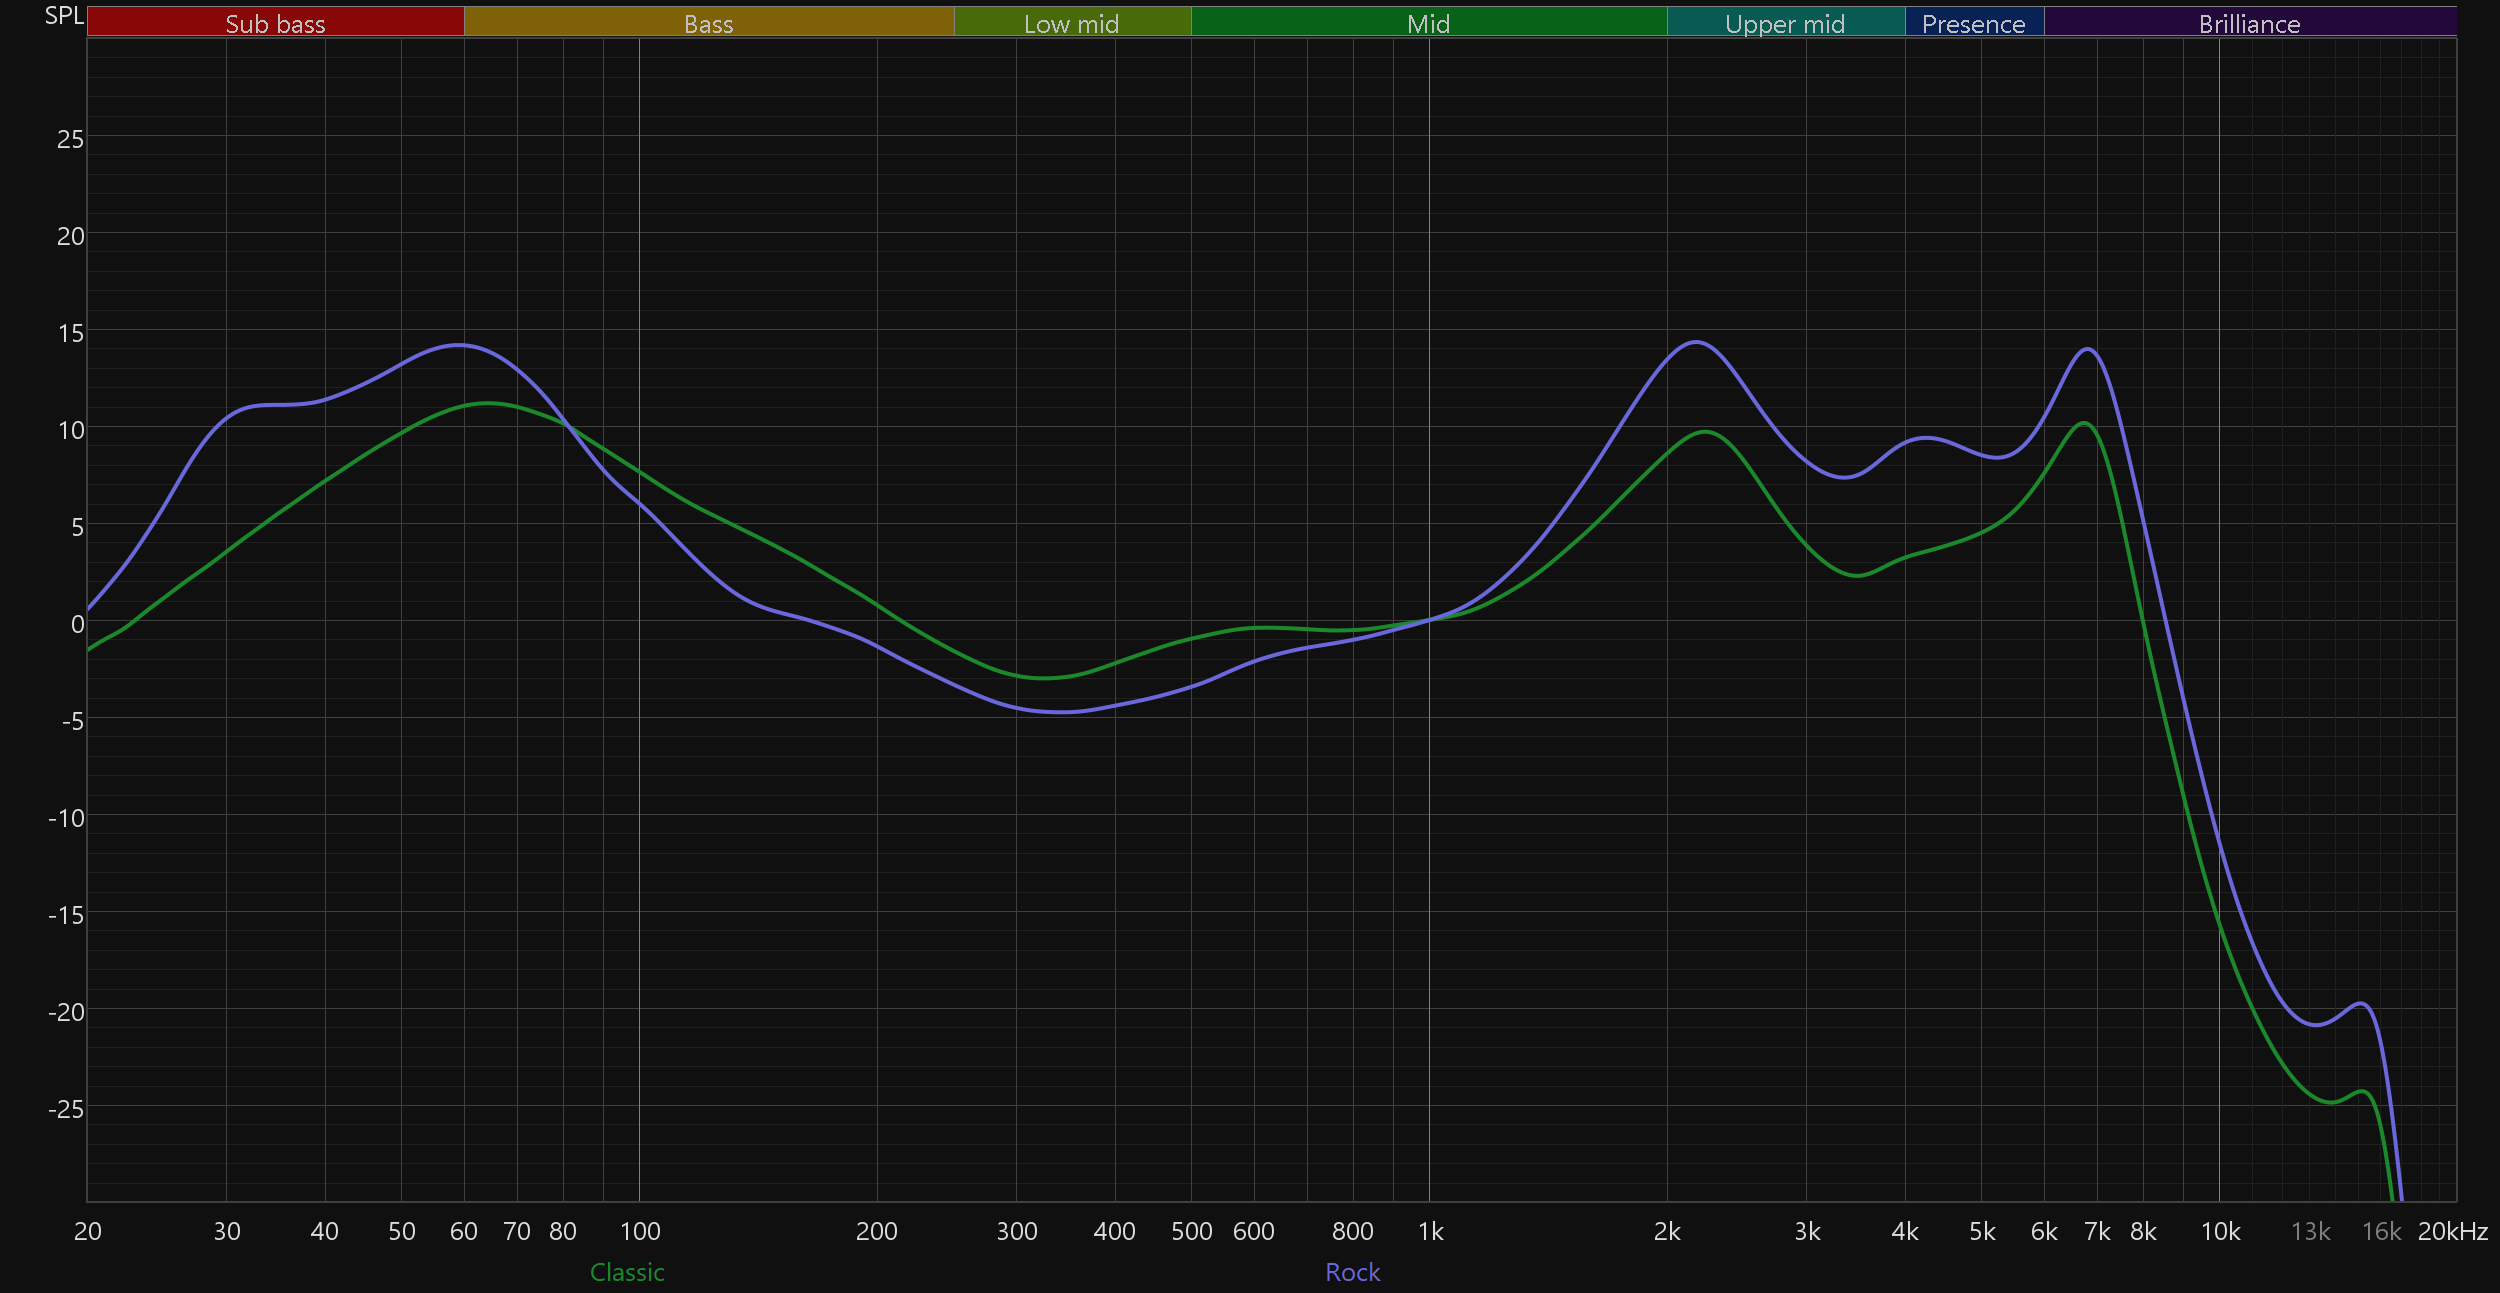Click the Brilliance band header
Image resolution: width=2500 pixels, height=1293 pixels.
pyautogui.click(x=2249, y=23)
